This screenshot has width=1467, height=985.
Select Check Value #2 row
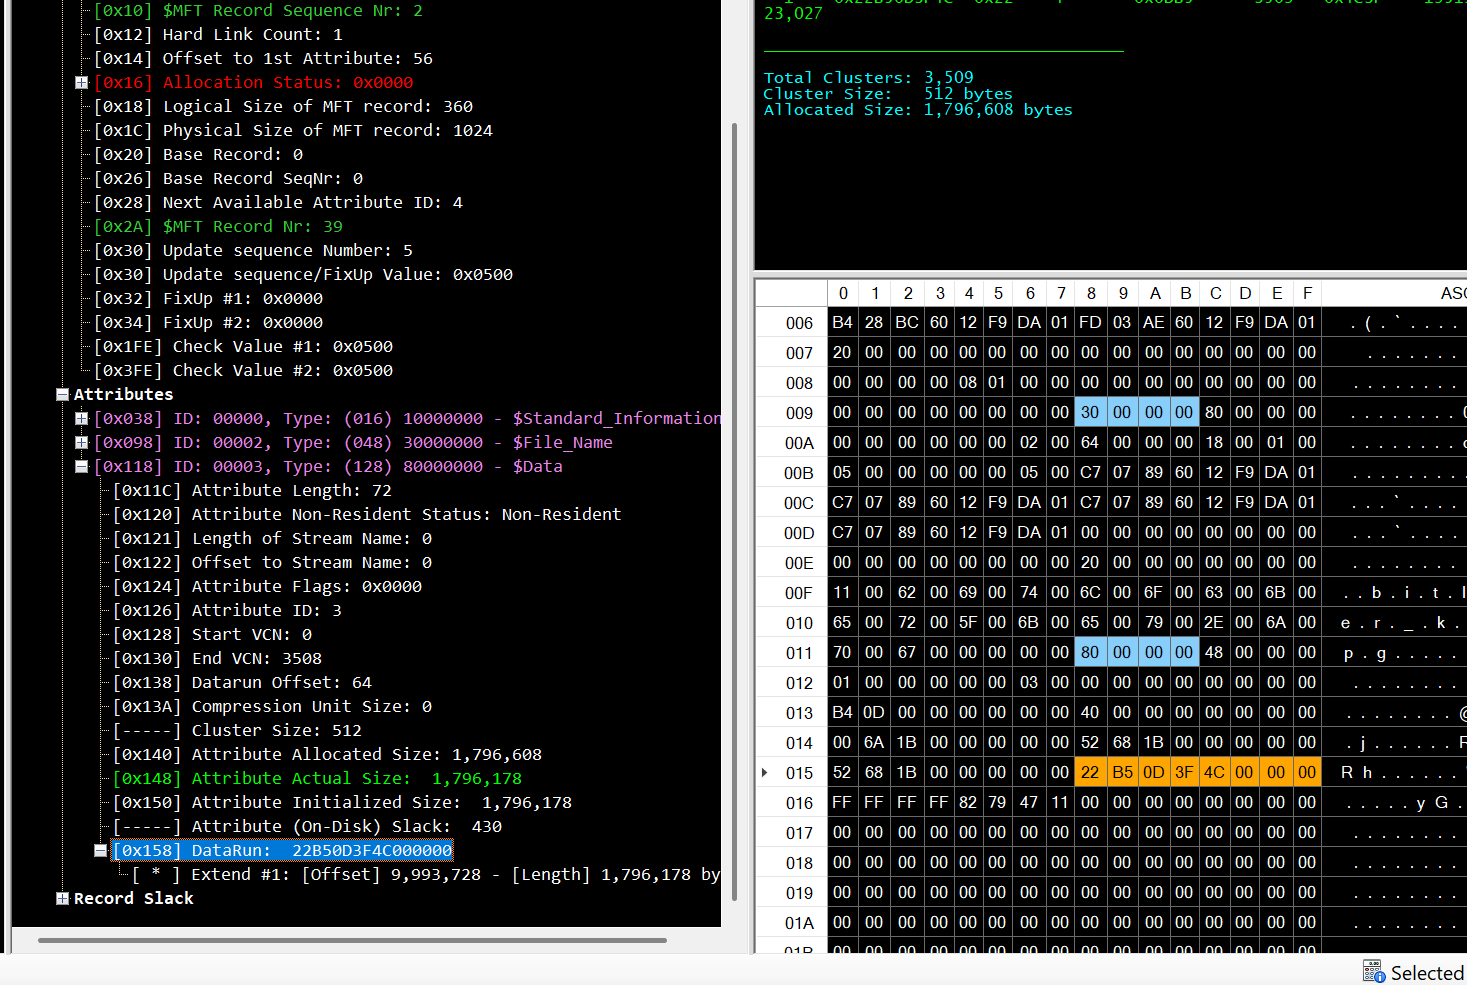pos(243,371)
